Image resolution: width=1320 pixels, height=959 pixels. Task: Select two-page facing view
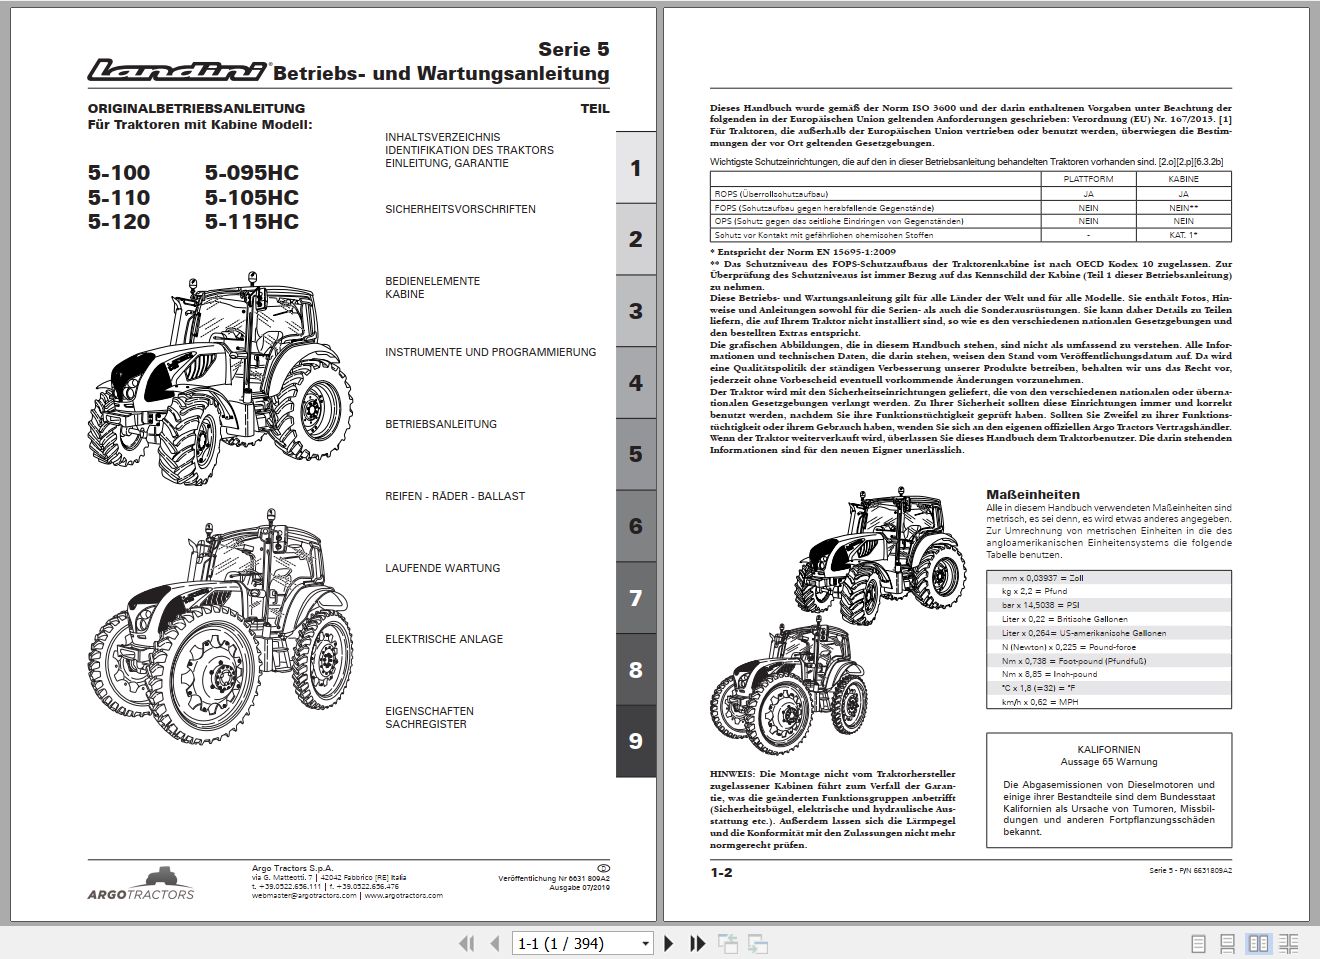(x=1258, y=943)
